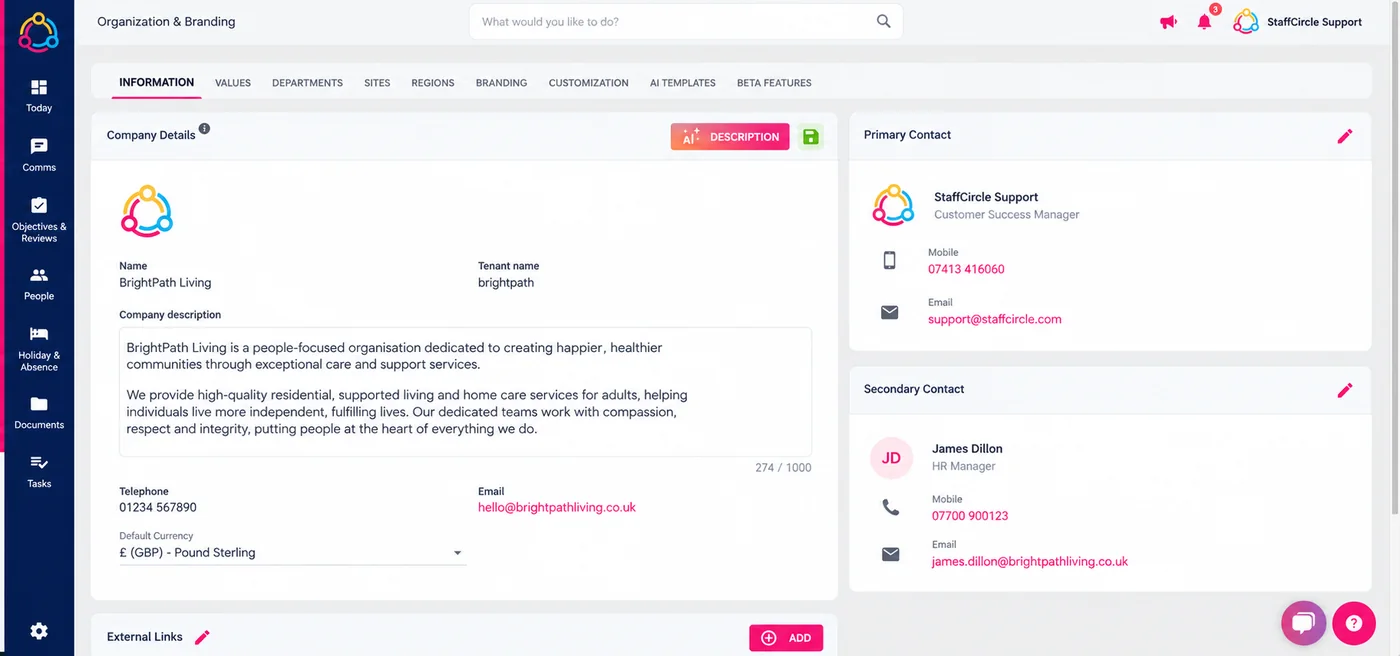Image resolution: width=1400 pixels, height=656 pixels.
Task: Click the telephone value 01234 567890
Action: (x=158, y=507)
